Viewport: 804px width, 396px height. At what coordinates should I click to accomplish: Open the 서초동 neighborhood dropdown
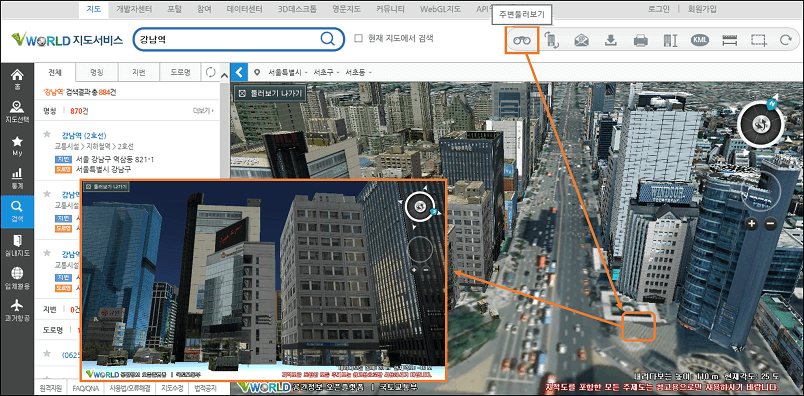pyautogui.click(x=357, y=72)
